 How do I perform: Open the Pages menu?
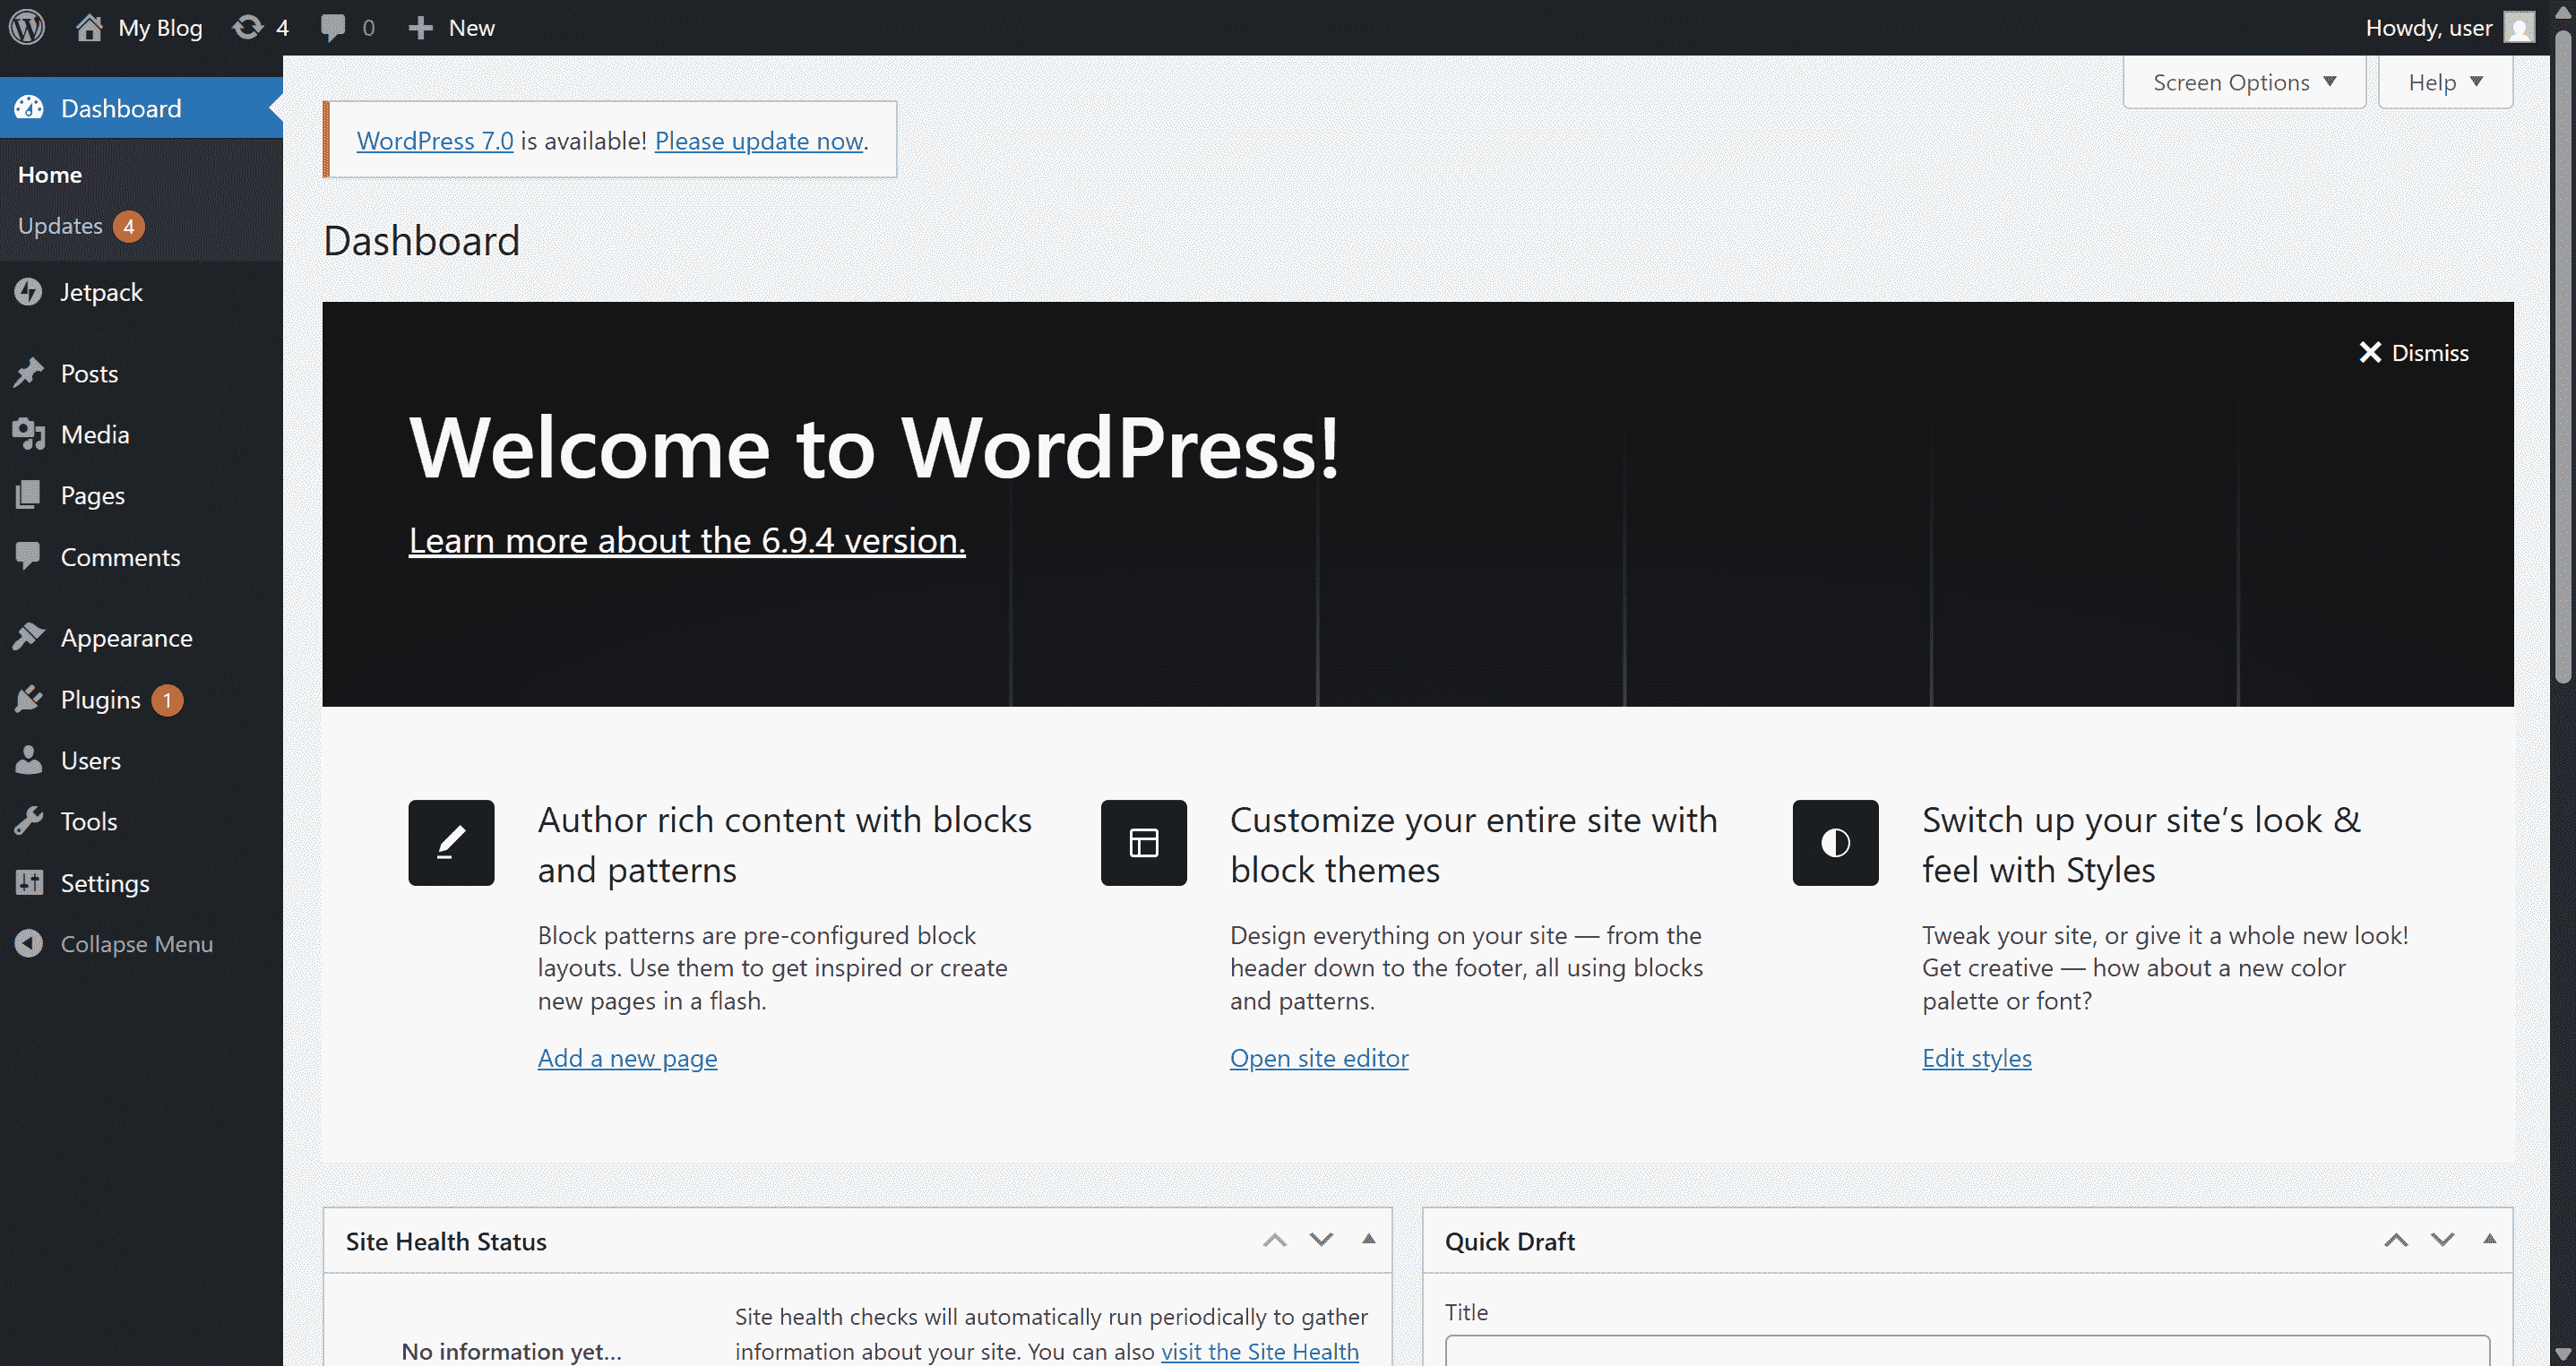pos(141,495)
